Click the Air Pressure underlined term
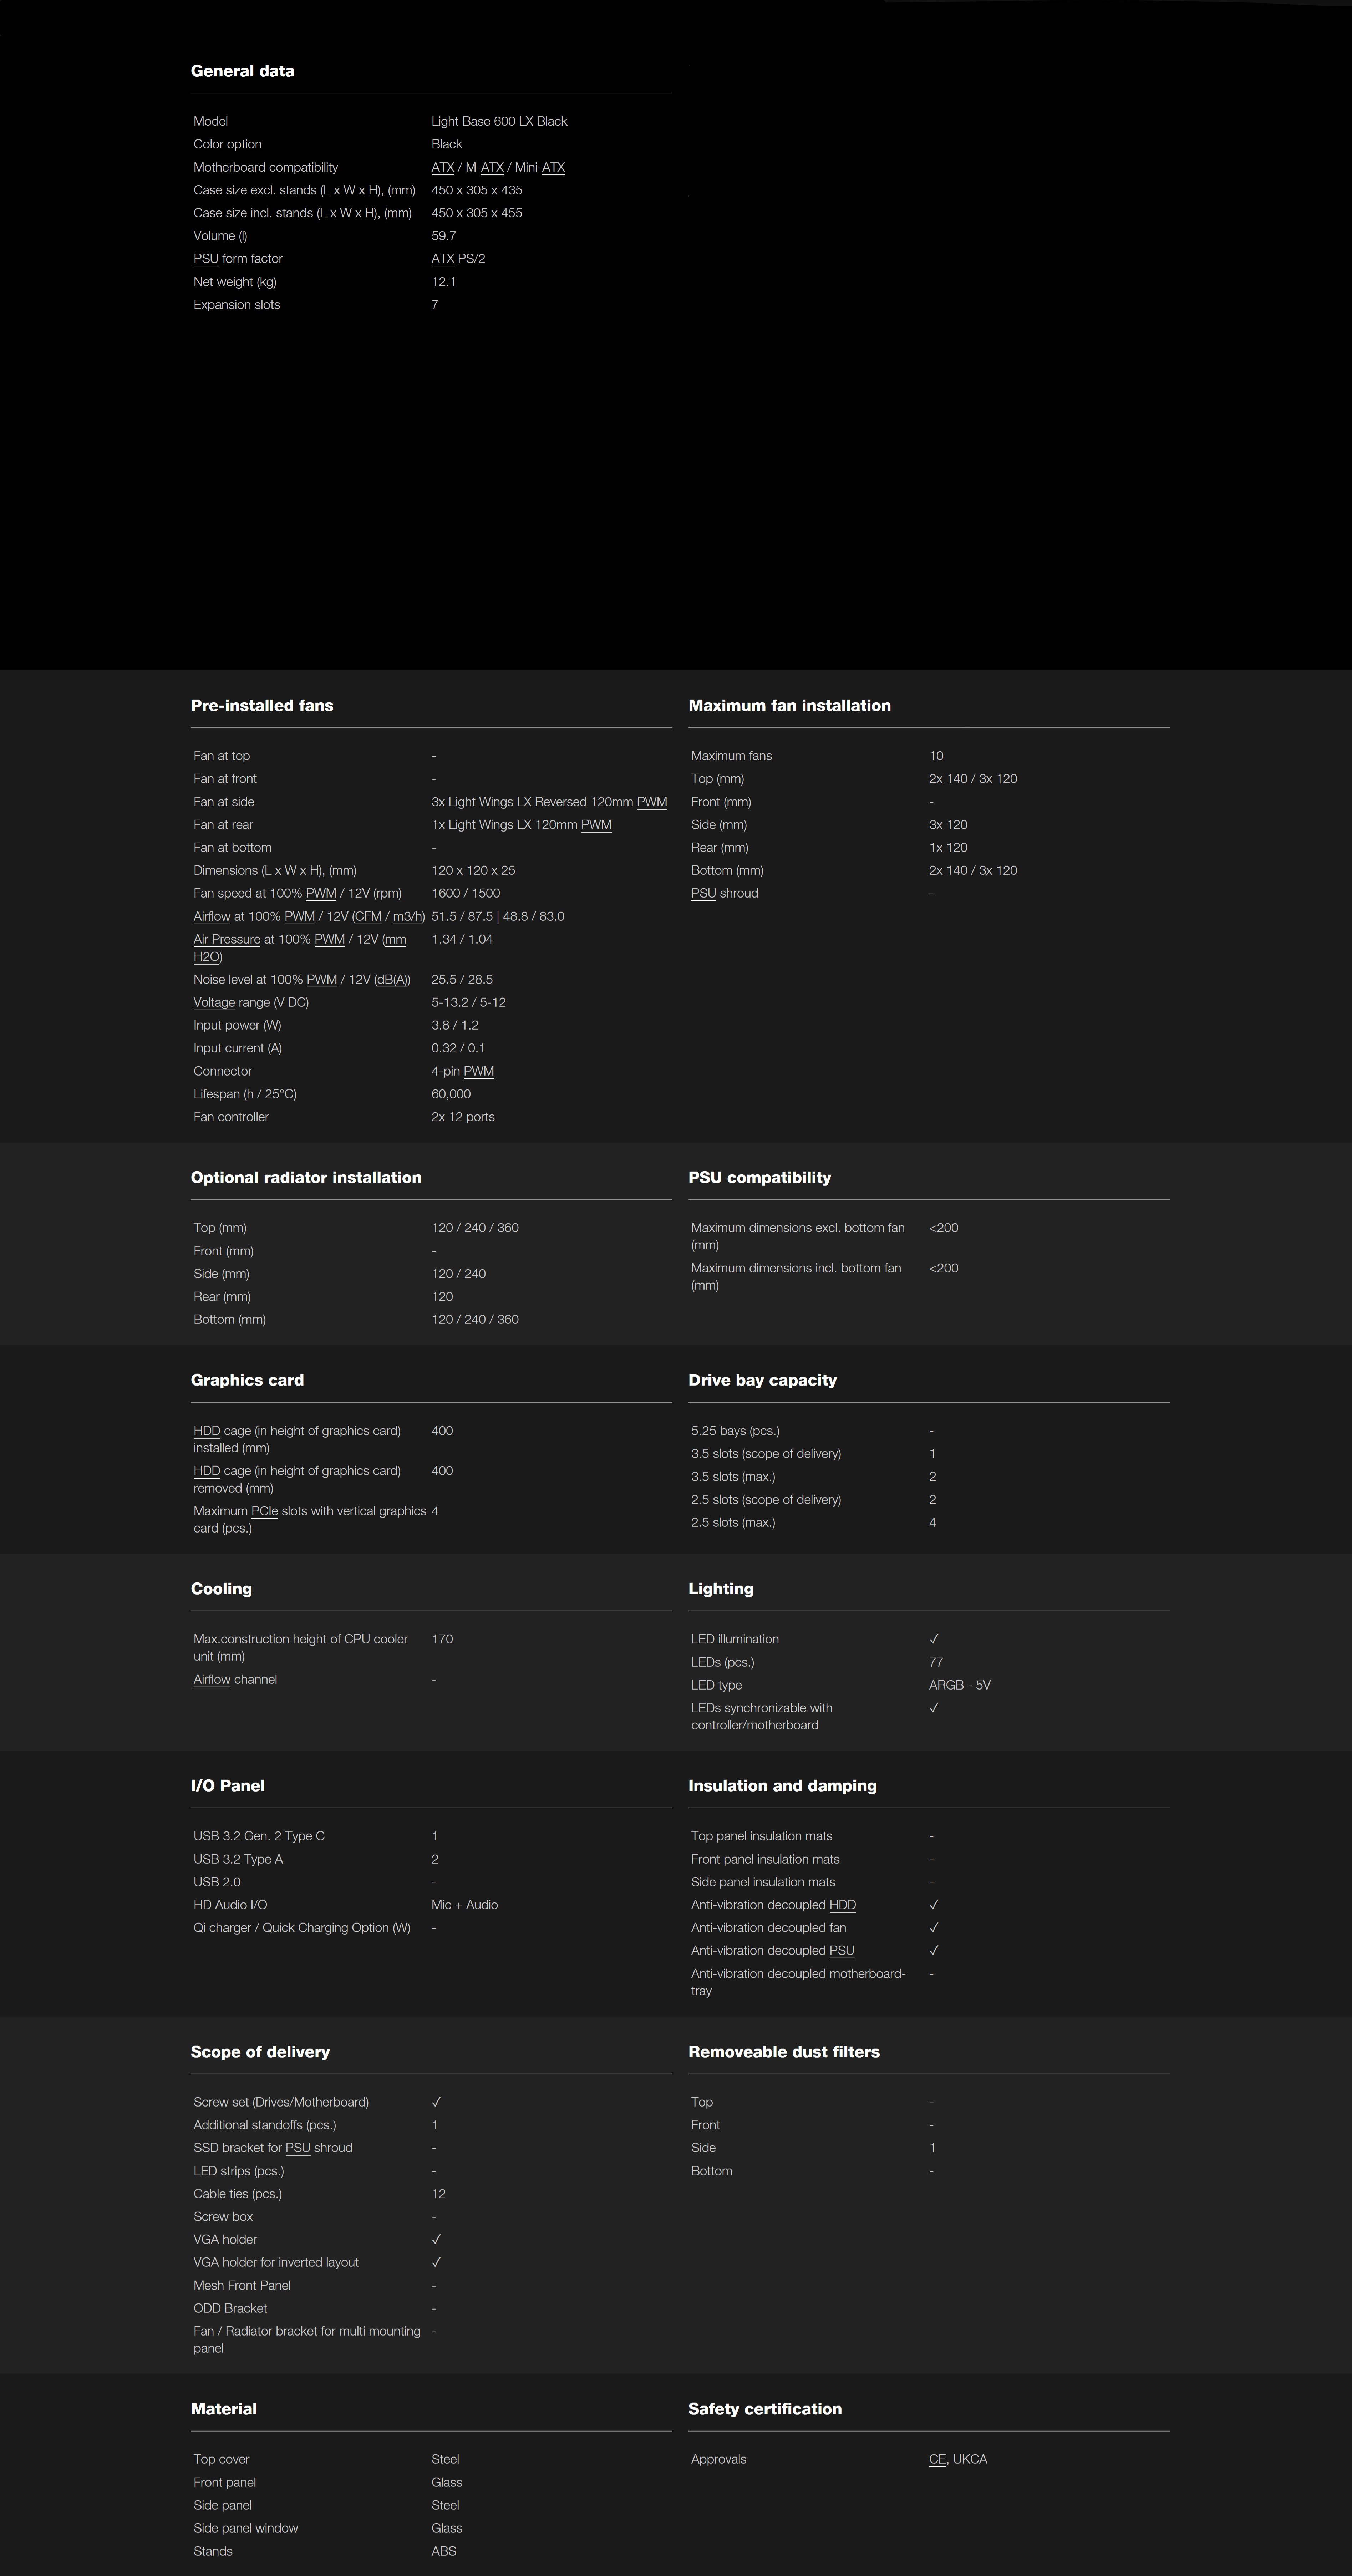Screen dimensions: 1352x2576 coord(227,940)
